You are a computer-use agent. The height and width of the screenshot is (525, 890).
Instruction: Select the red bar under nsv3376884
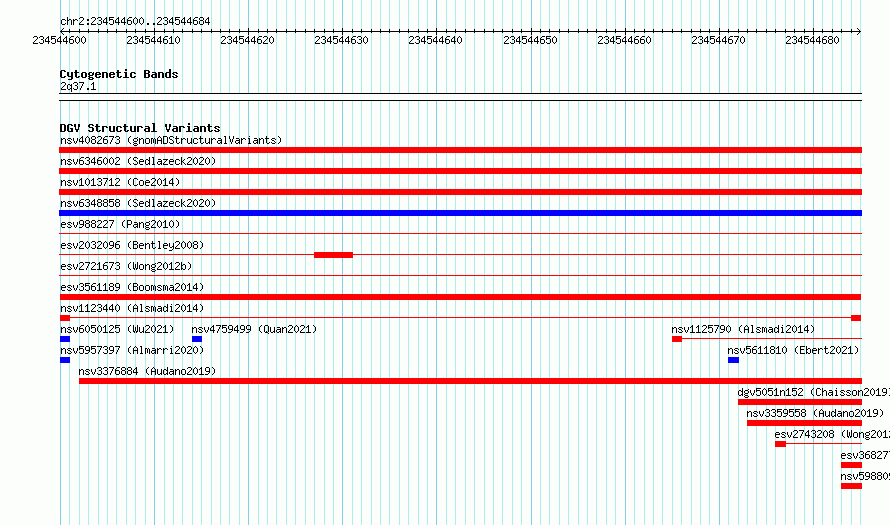470,381
